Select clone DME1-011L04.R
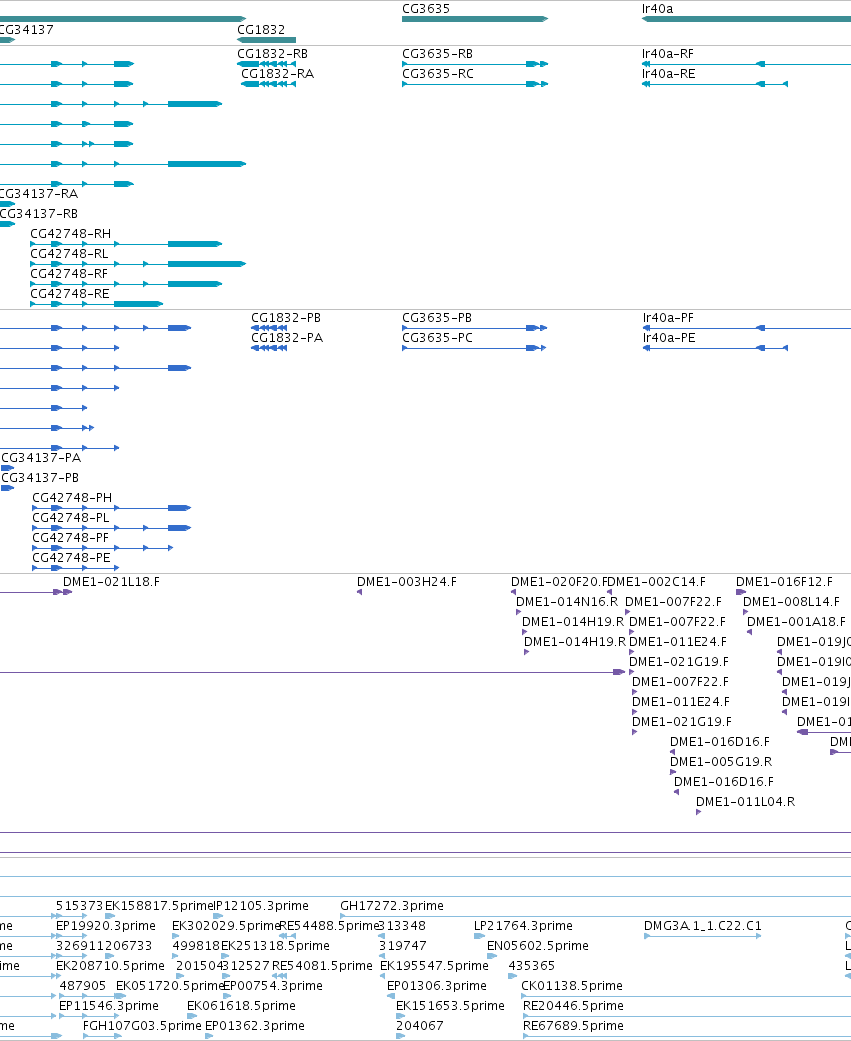The height and width of the screenshot is (1041, 851). [x=745, y=801]
